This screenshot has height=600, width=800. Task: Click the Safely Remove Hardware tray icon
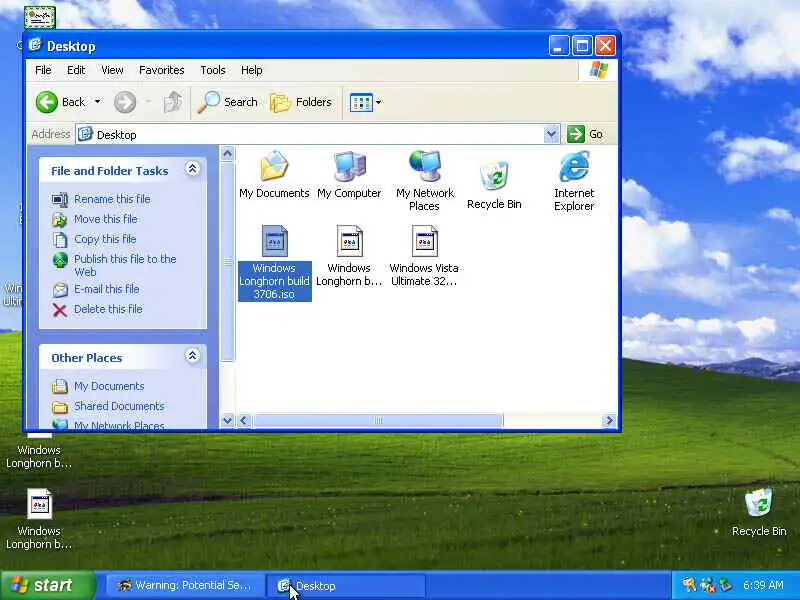(x=726, y=585)
